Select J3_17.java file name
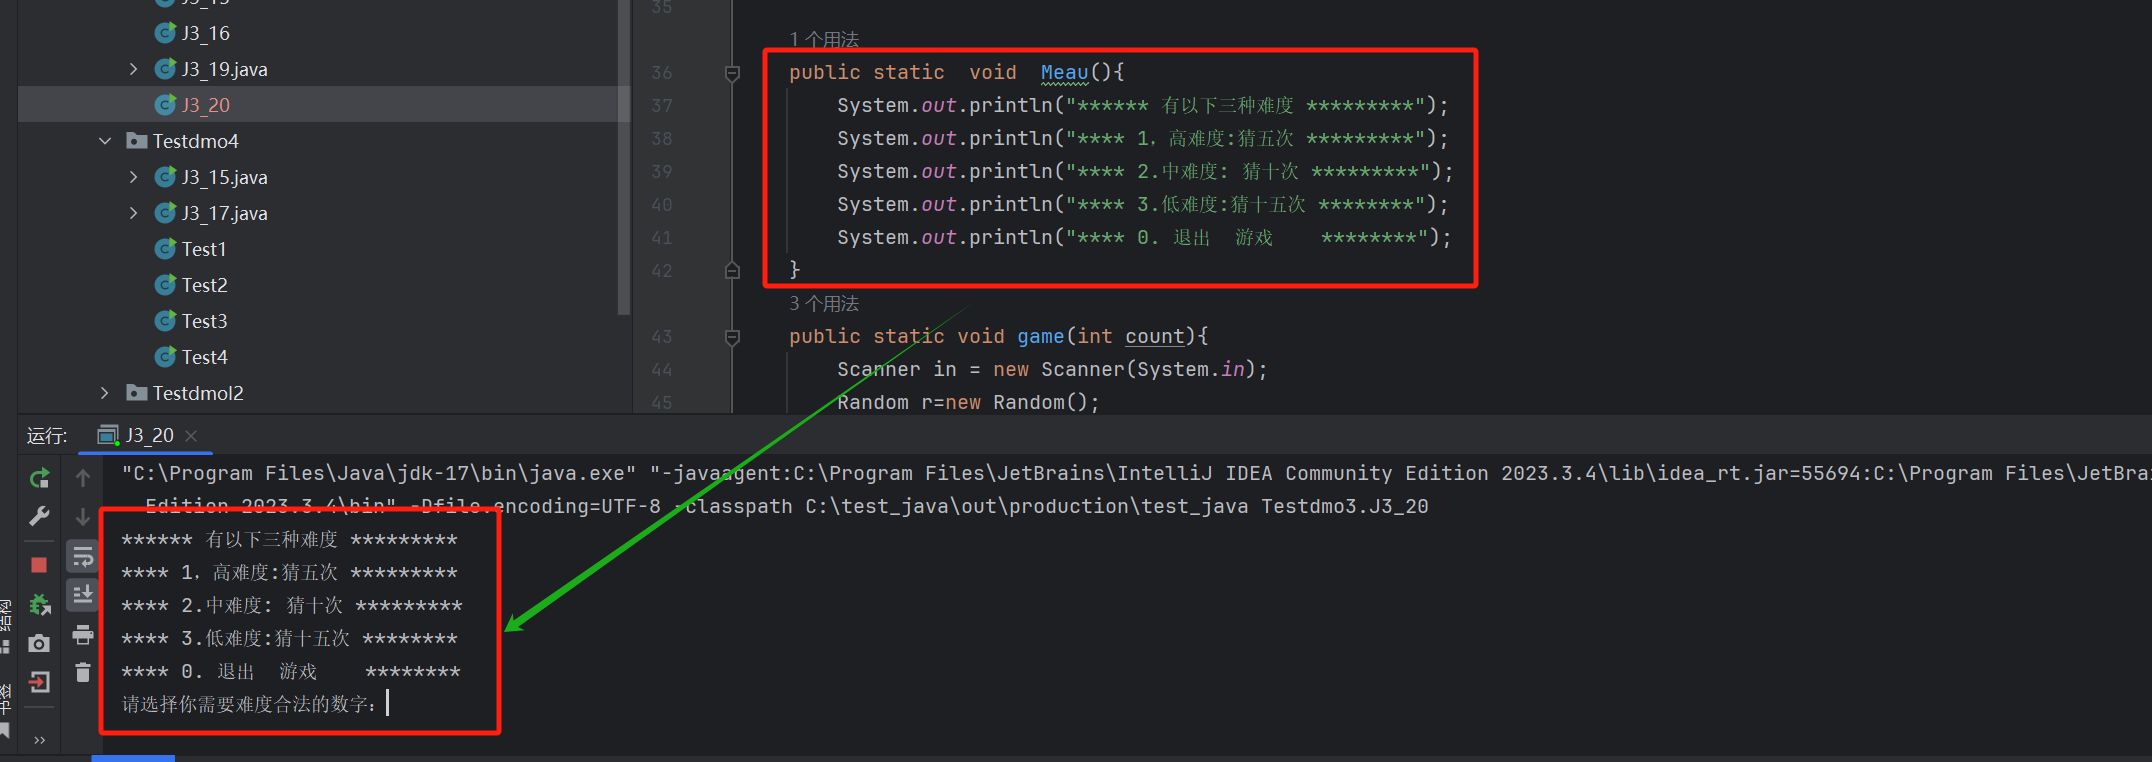Viewport: 2152px width, 762px height. click(224, 213)
